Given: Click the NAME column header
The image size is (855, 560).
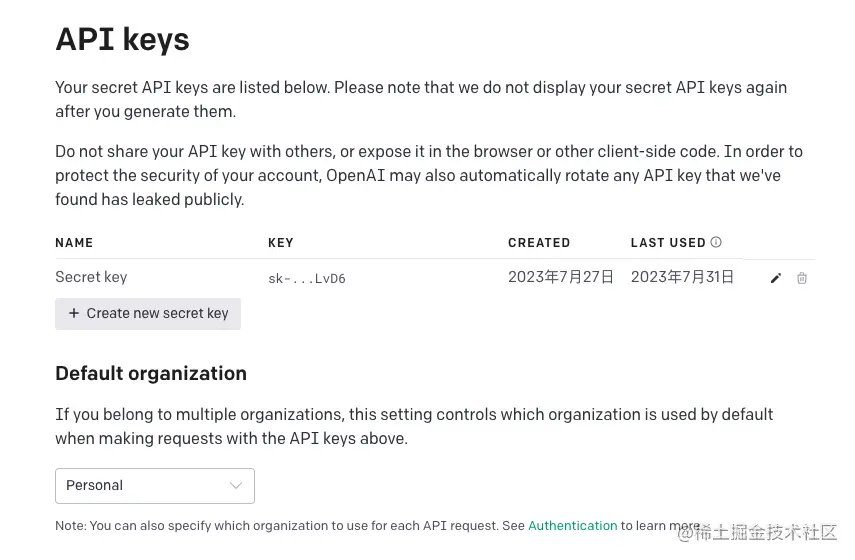Looking at the screenshot, I should pos(74,243).
